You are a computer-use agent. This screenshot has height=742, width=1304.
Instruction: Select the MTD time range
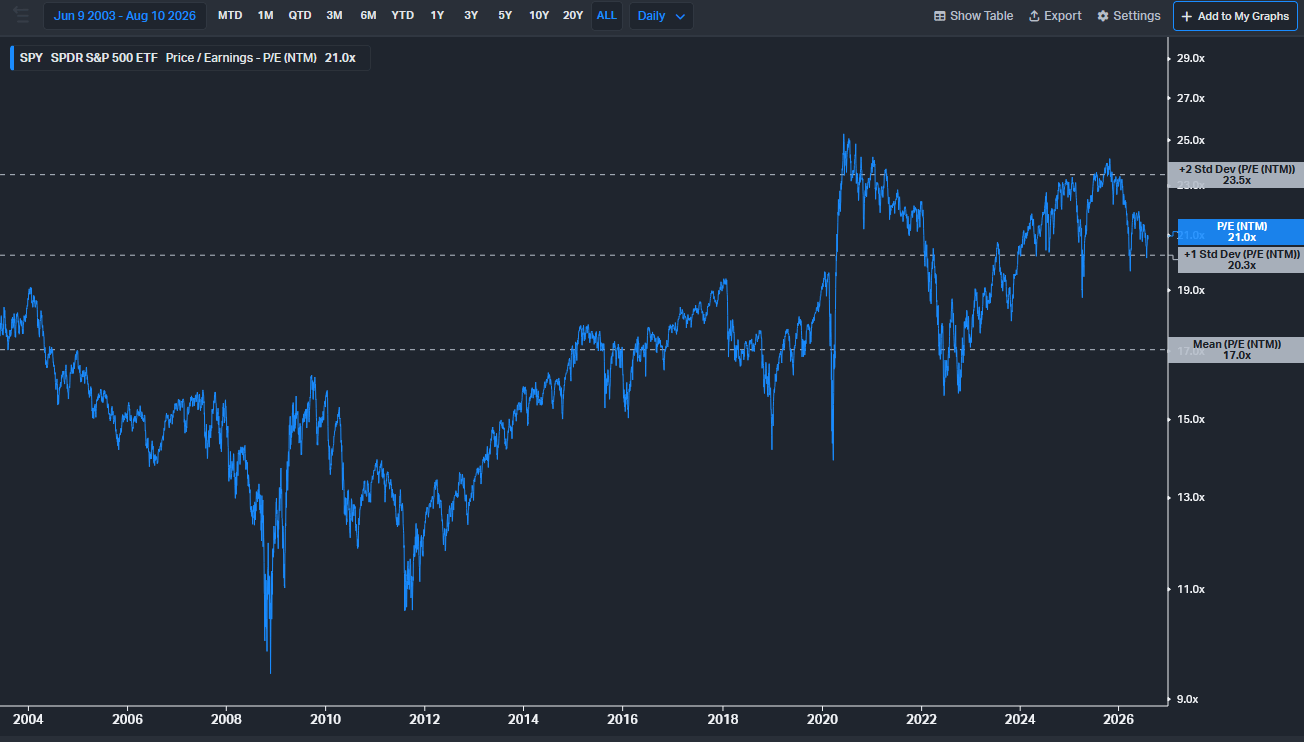(x=230, y=16)
